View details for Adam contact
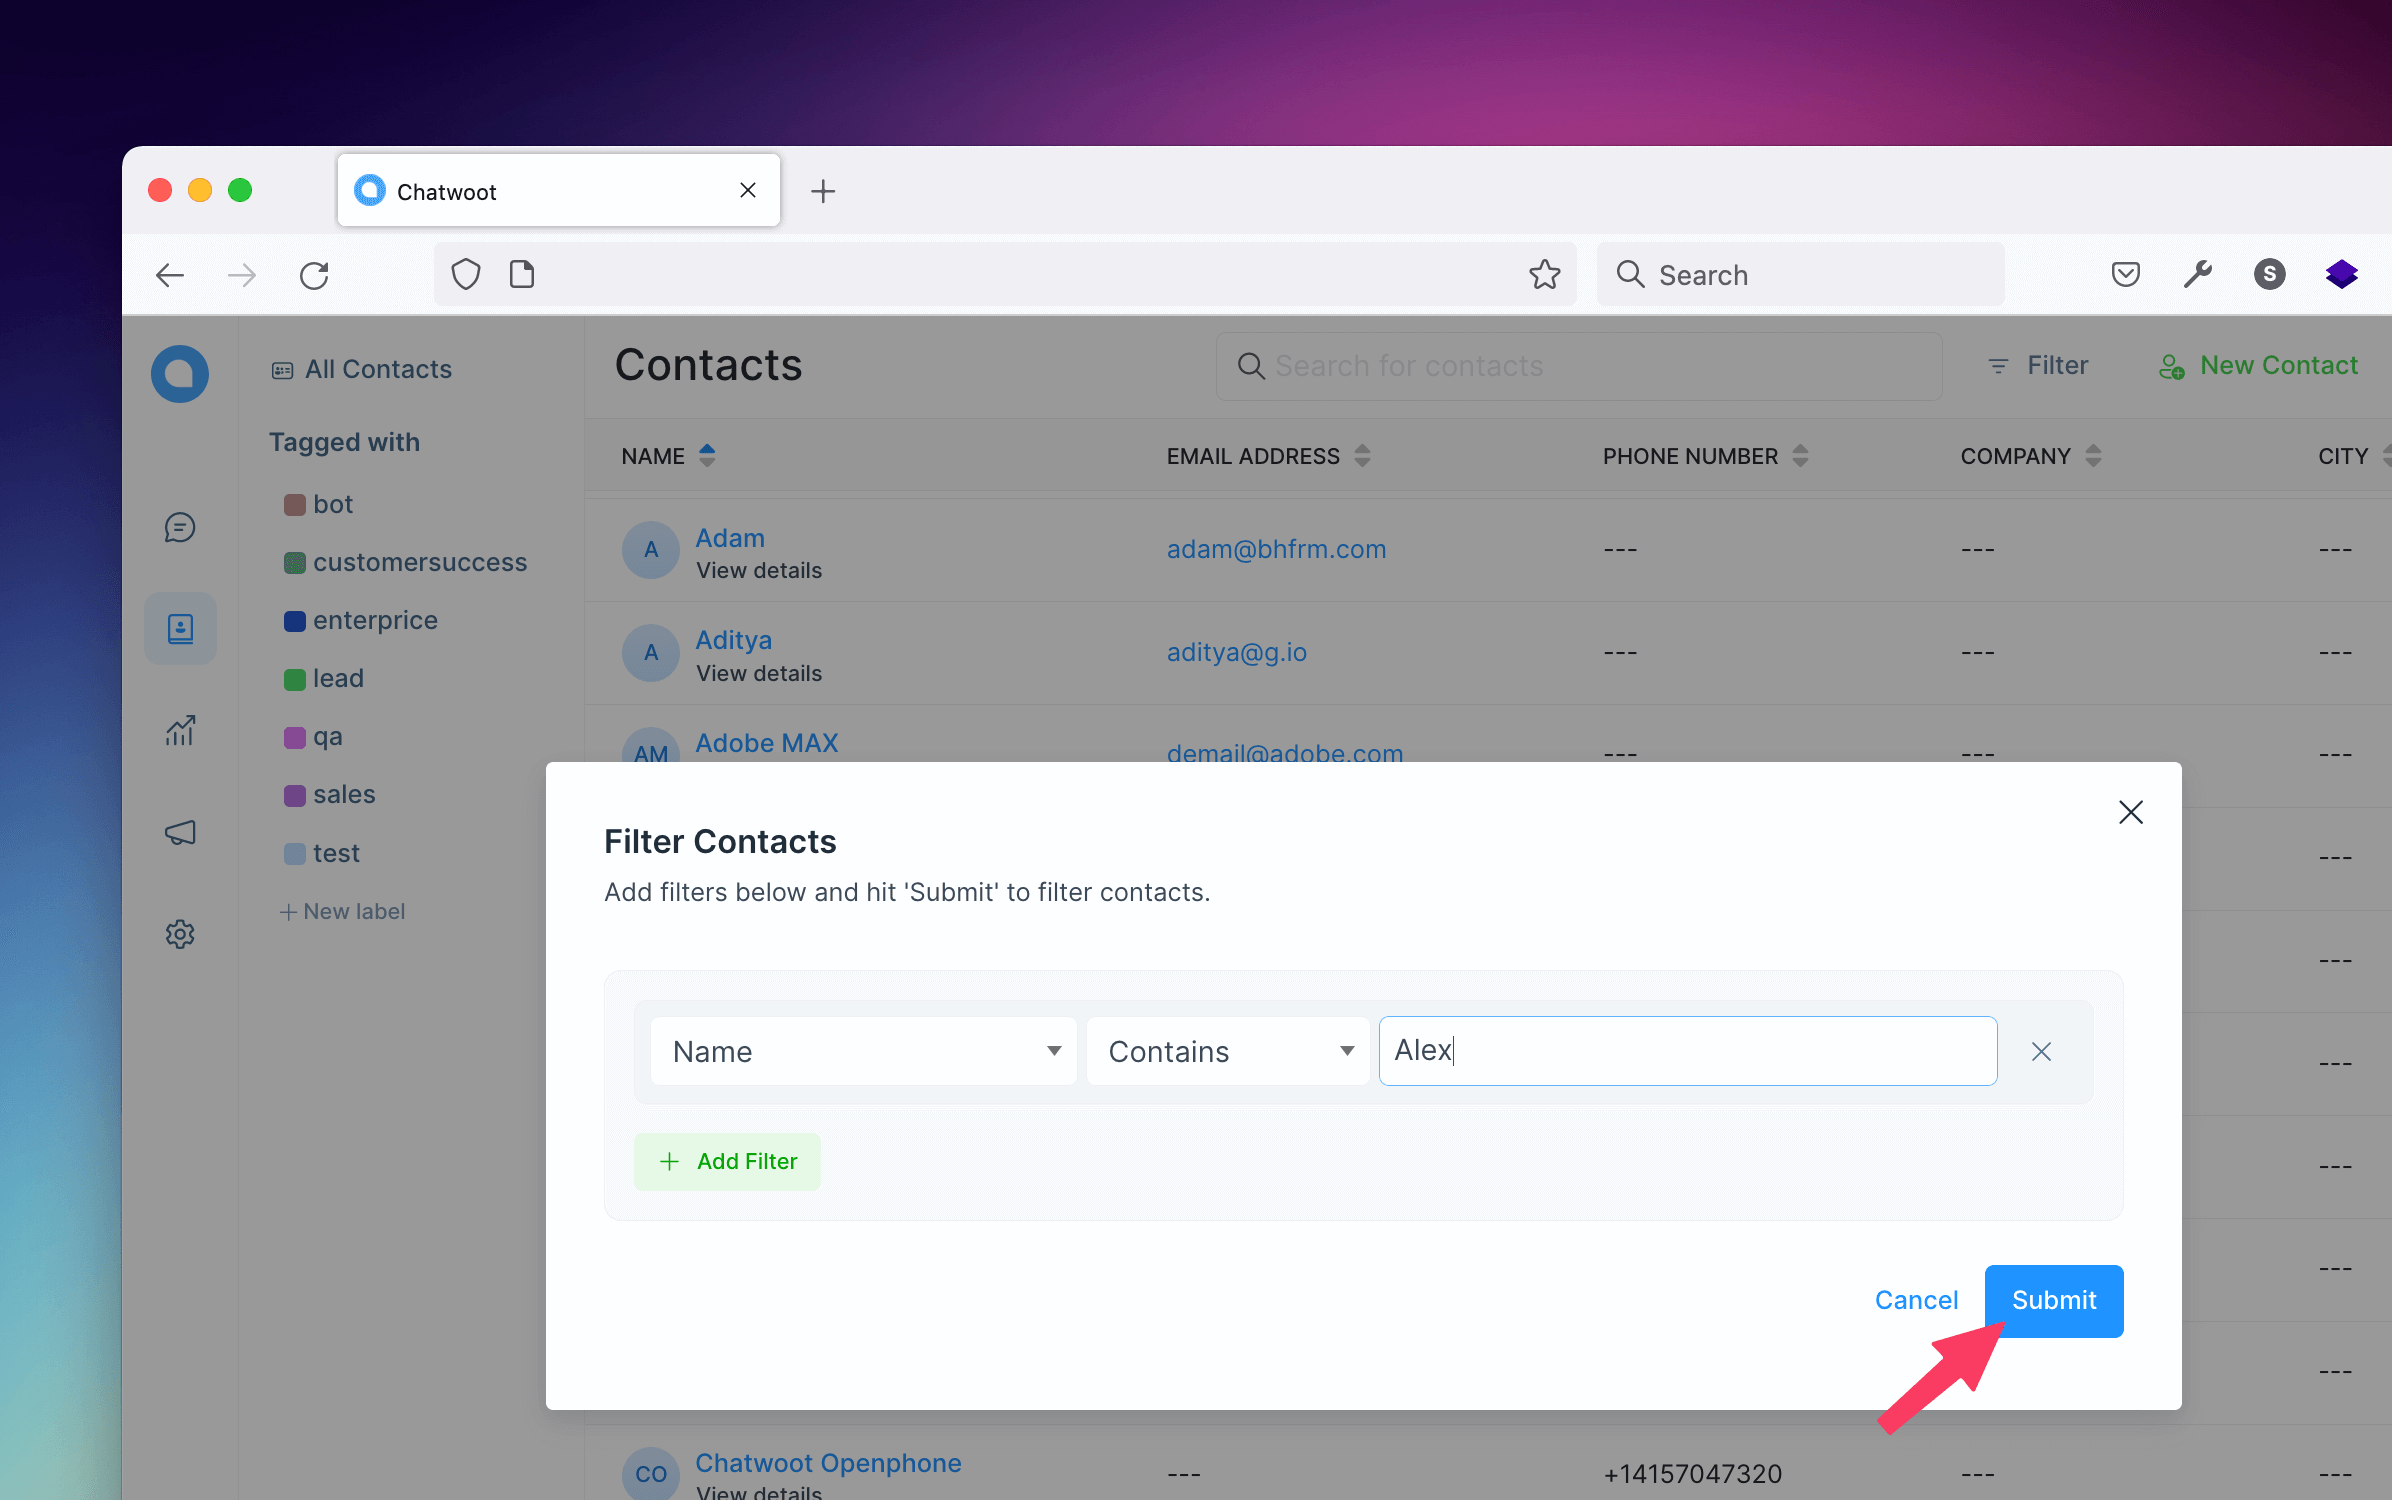 pyautogui.click(x=757, y=569)
